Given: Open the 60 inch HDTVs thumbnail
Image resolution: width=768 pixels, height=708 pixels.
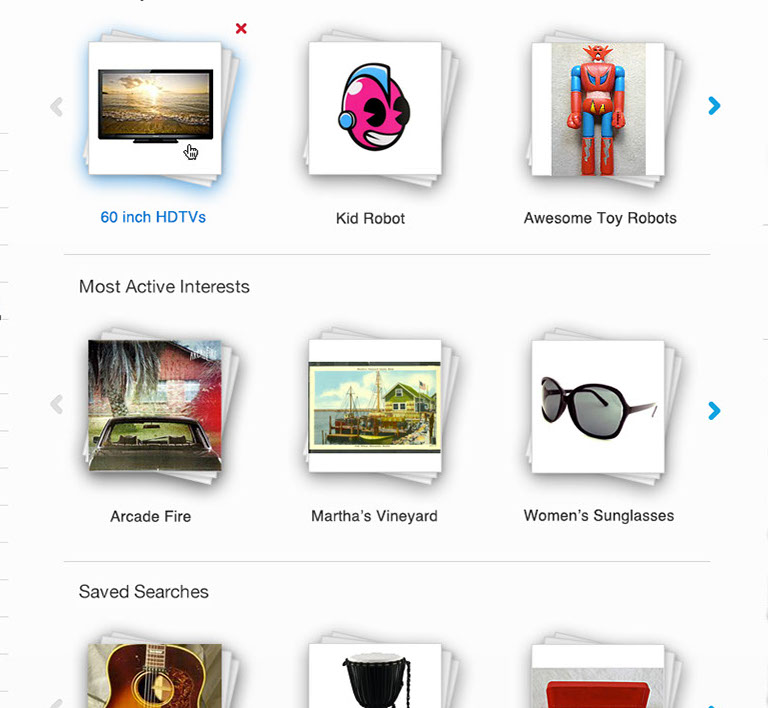Looking at the screenshot, I should point(155,108).
